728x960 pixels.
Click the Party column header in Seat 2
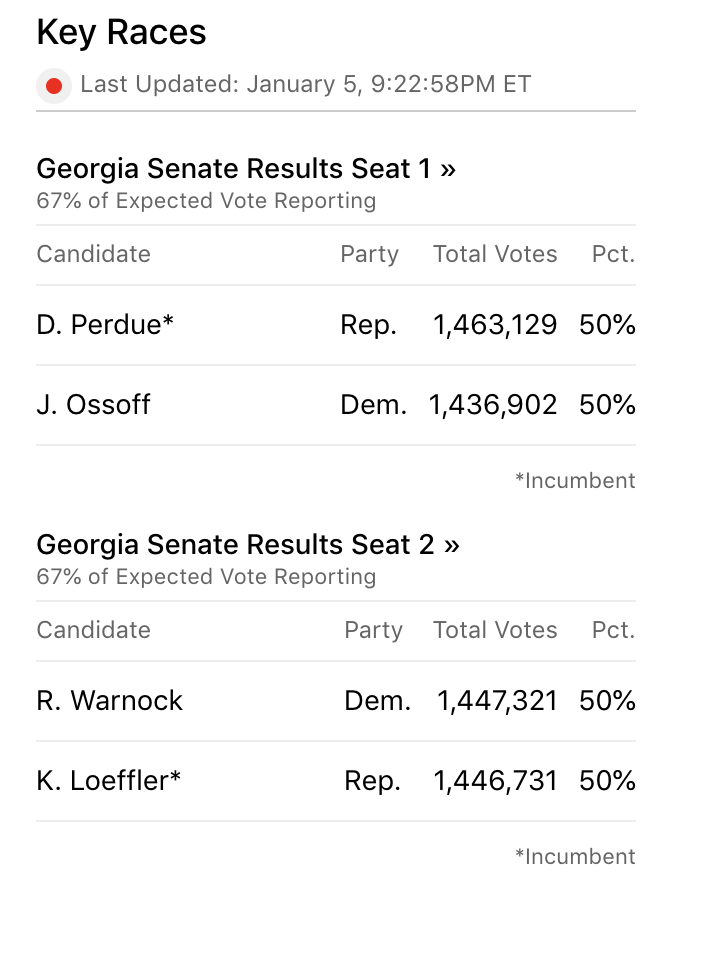point(373,630)
